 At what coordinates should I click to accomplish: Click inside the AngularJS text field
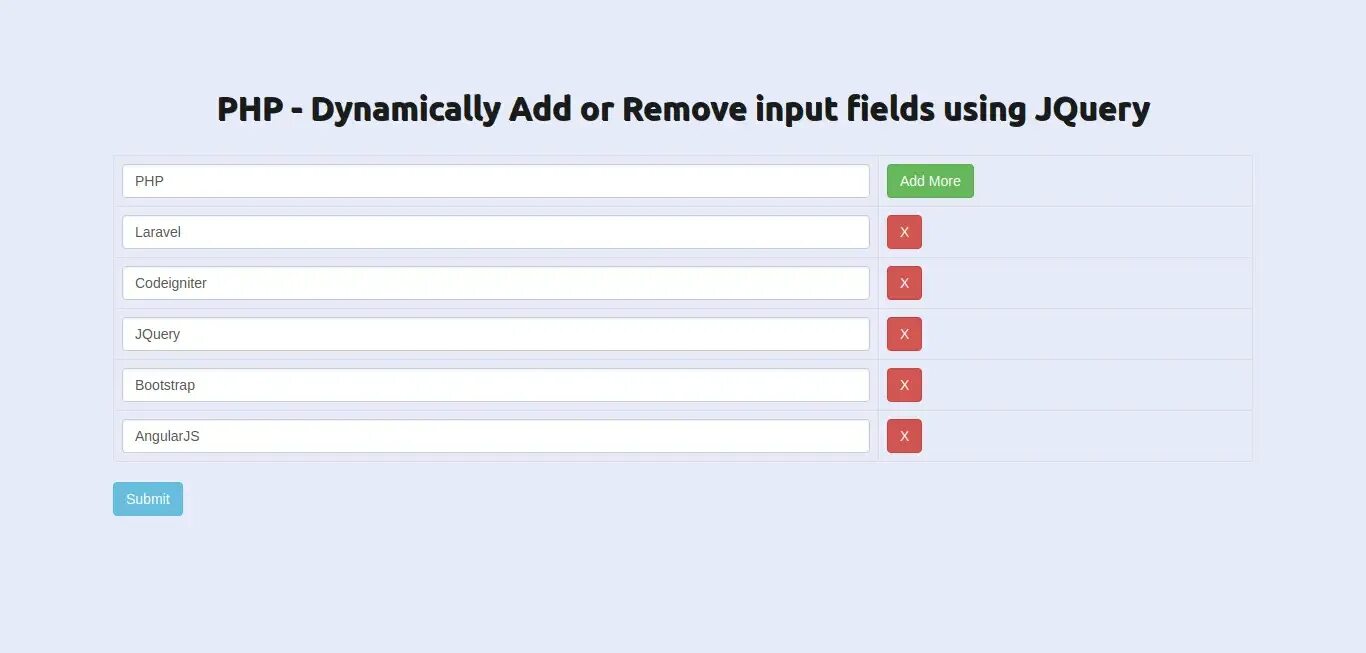[x=496, y=436]
